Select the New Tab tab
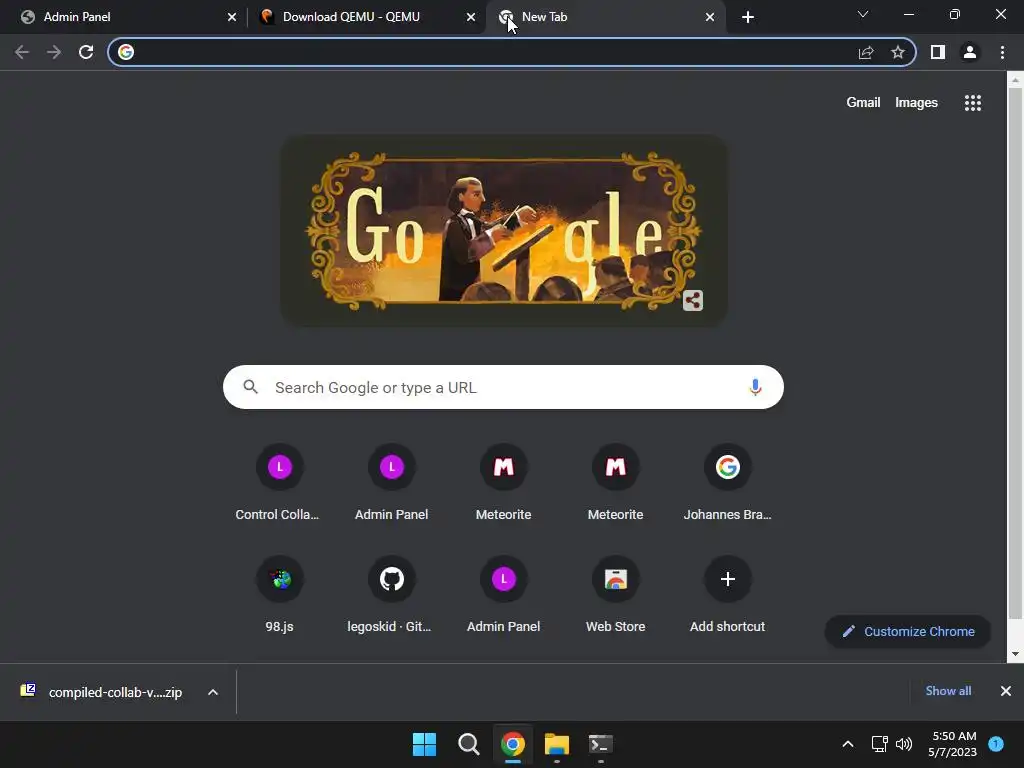The height and width of the screenshot is (768, 1024). pyautogui.click(x=604, y=17)
